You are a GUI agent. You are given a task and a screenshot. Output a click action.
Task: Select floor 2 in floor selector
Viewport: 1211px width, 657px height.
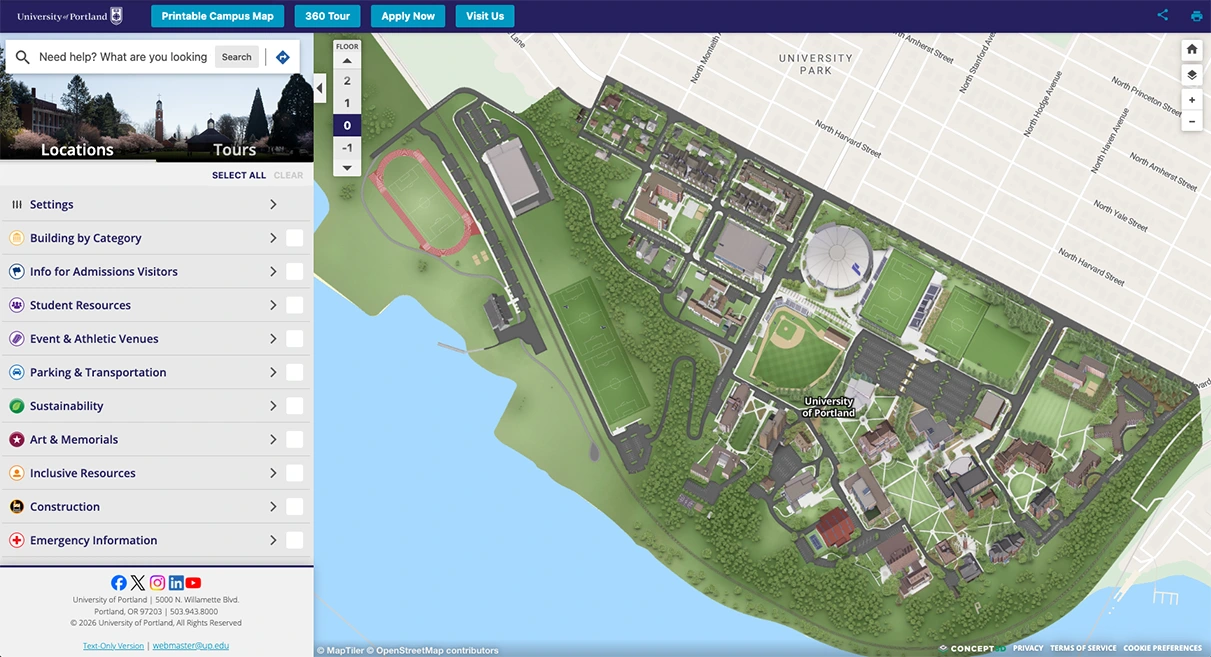347,81
